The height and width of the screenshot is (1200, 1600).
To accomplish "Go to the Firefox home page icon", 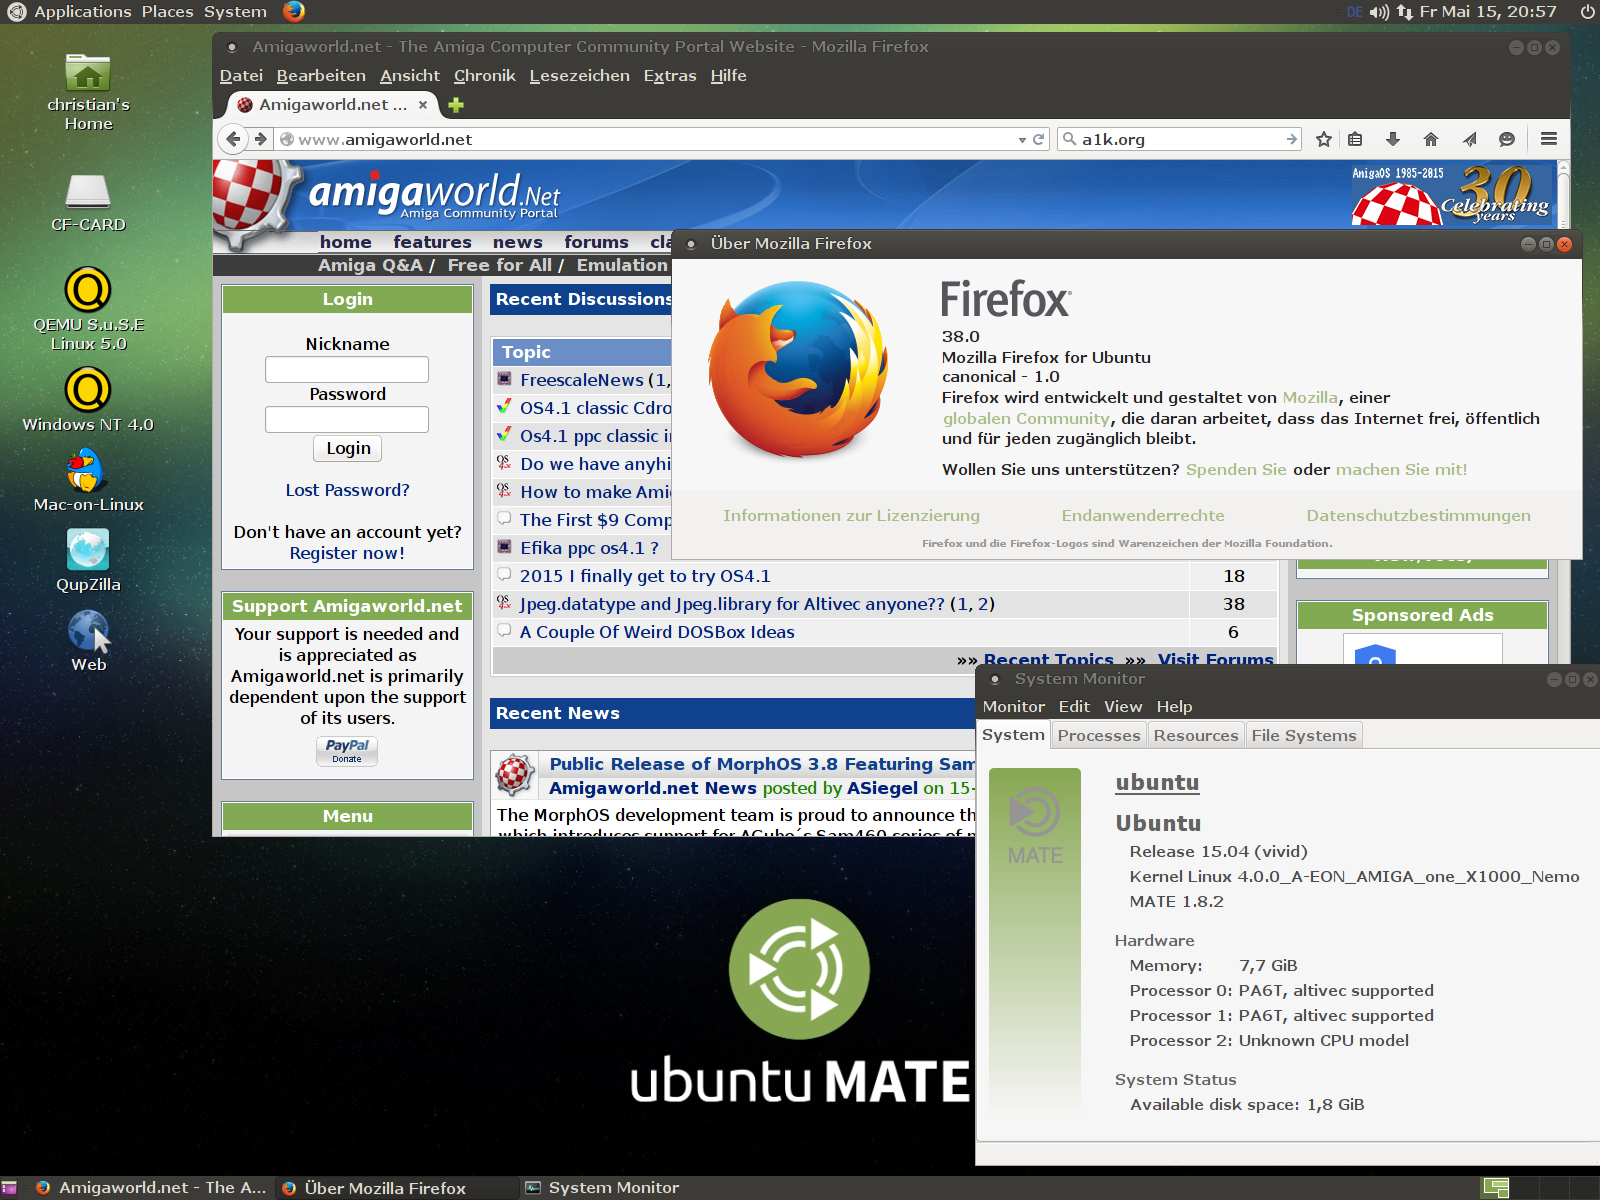I will (1431, 140).
